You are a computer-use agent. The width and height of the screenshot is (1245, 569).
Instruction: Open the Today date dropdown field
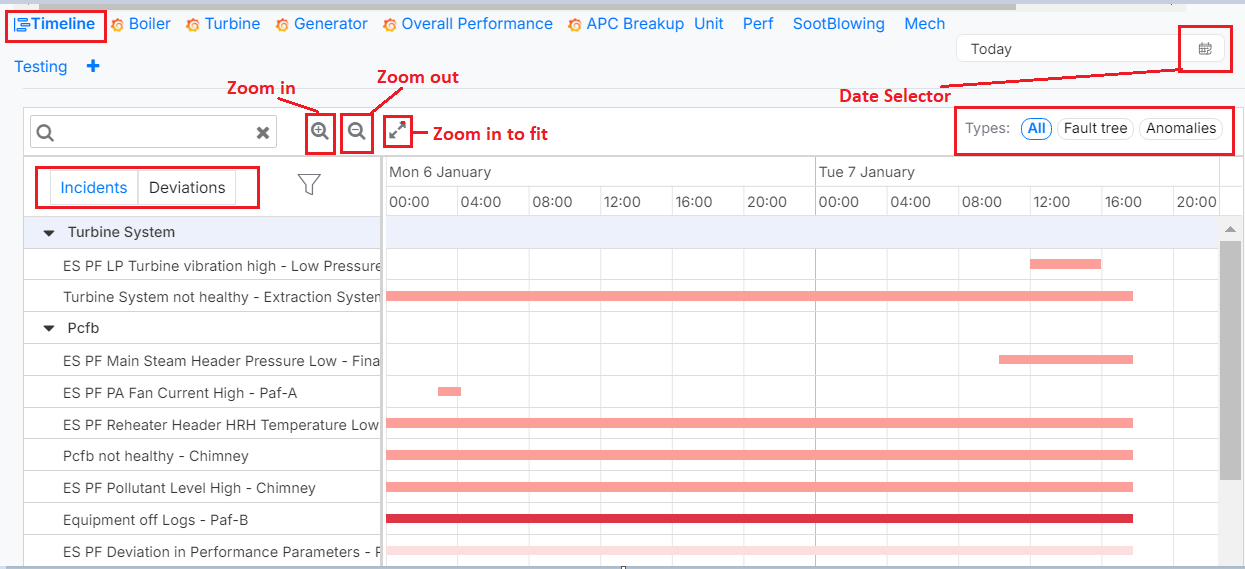tap(1069, 49)
